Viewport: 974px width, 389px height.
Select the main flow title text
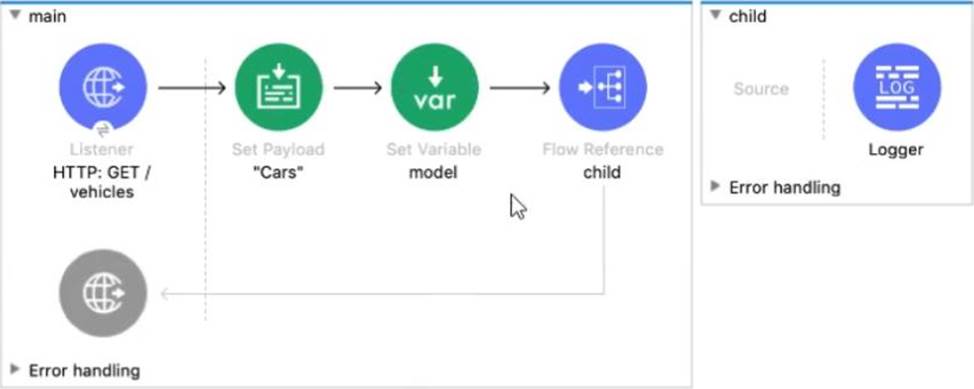[48, 16]
